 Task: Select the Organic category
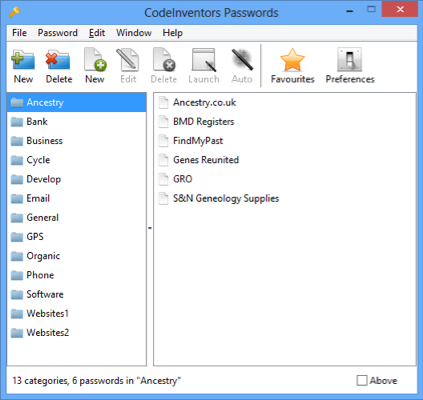point(76,256)
